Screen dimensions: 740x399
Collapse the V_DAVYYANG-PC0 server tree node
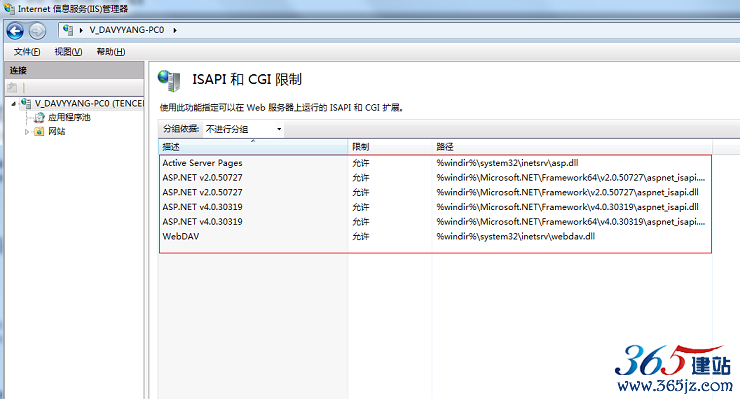pyautogui.click(x=14, y=103)
